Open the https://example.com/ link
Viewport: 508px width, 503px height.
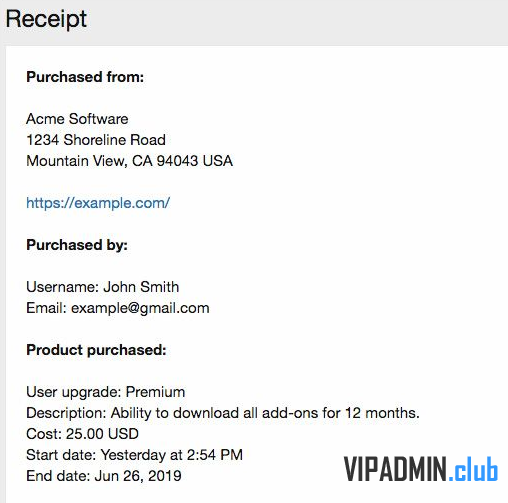98,203
